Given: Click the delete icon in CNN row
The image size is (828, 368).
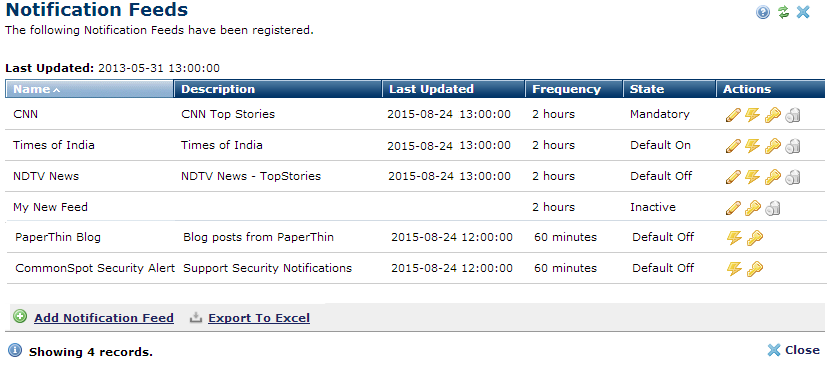Looking at the screenshot, I should (x=793, y=115).
